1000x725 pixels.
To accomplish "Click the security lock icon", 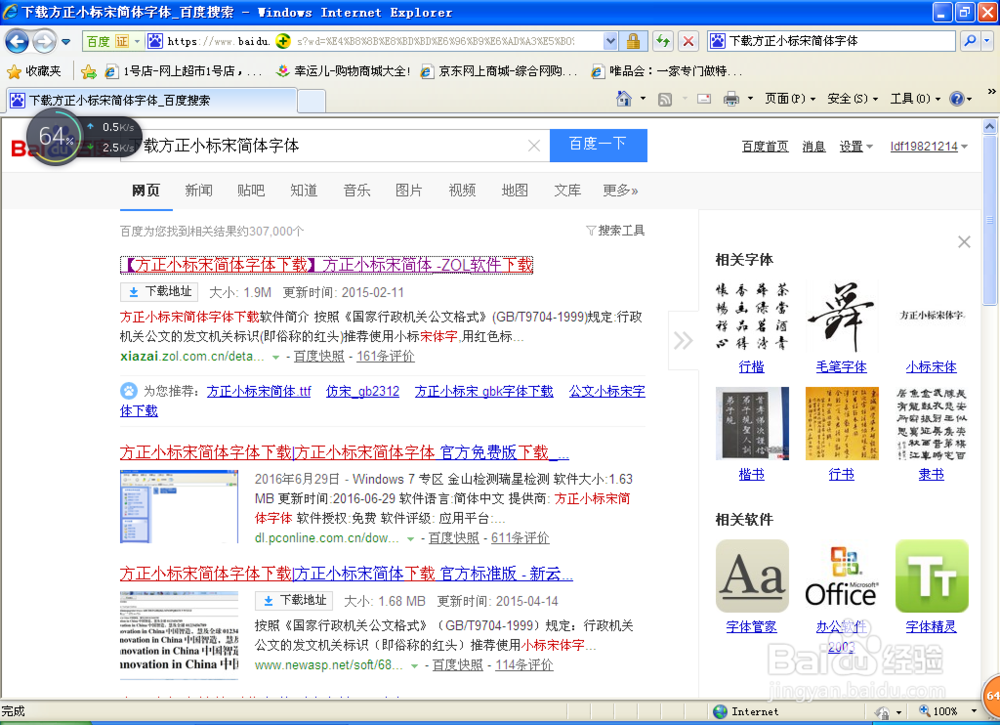I will click(633, 41).
